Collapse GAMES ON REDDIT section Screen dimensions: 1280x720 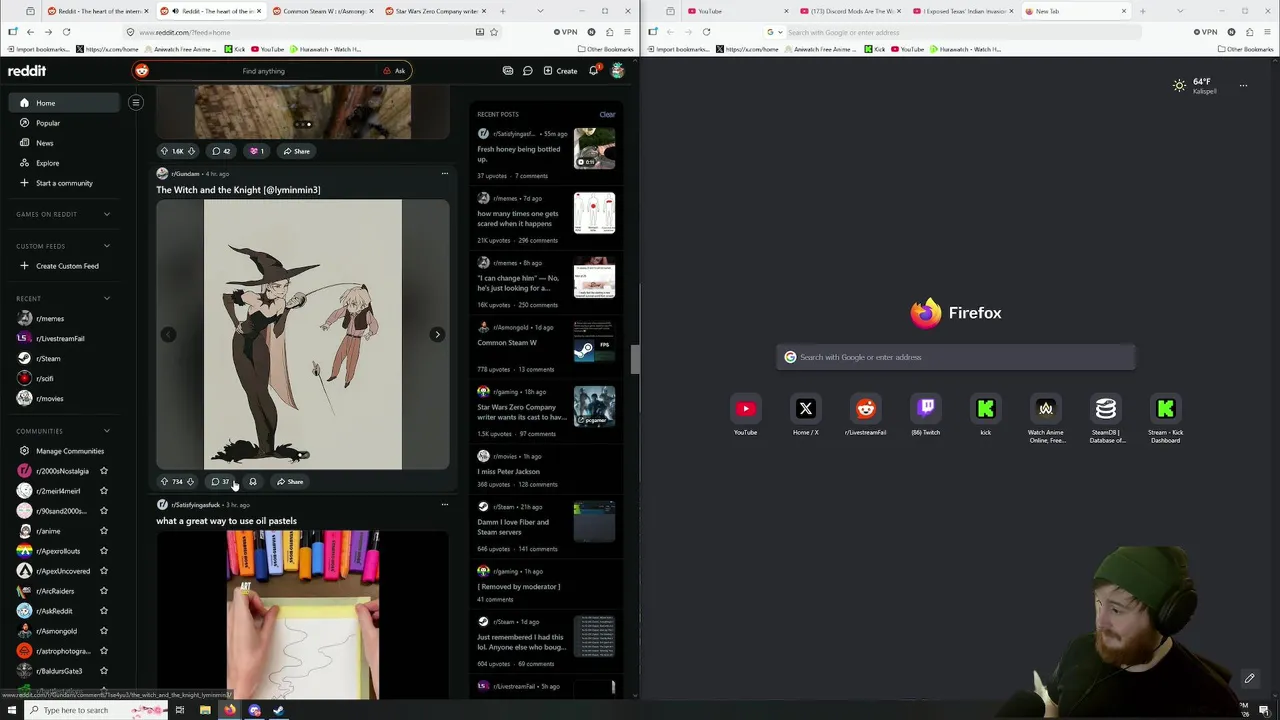pos(107,214)
